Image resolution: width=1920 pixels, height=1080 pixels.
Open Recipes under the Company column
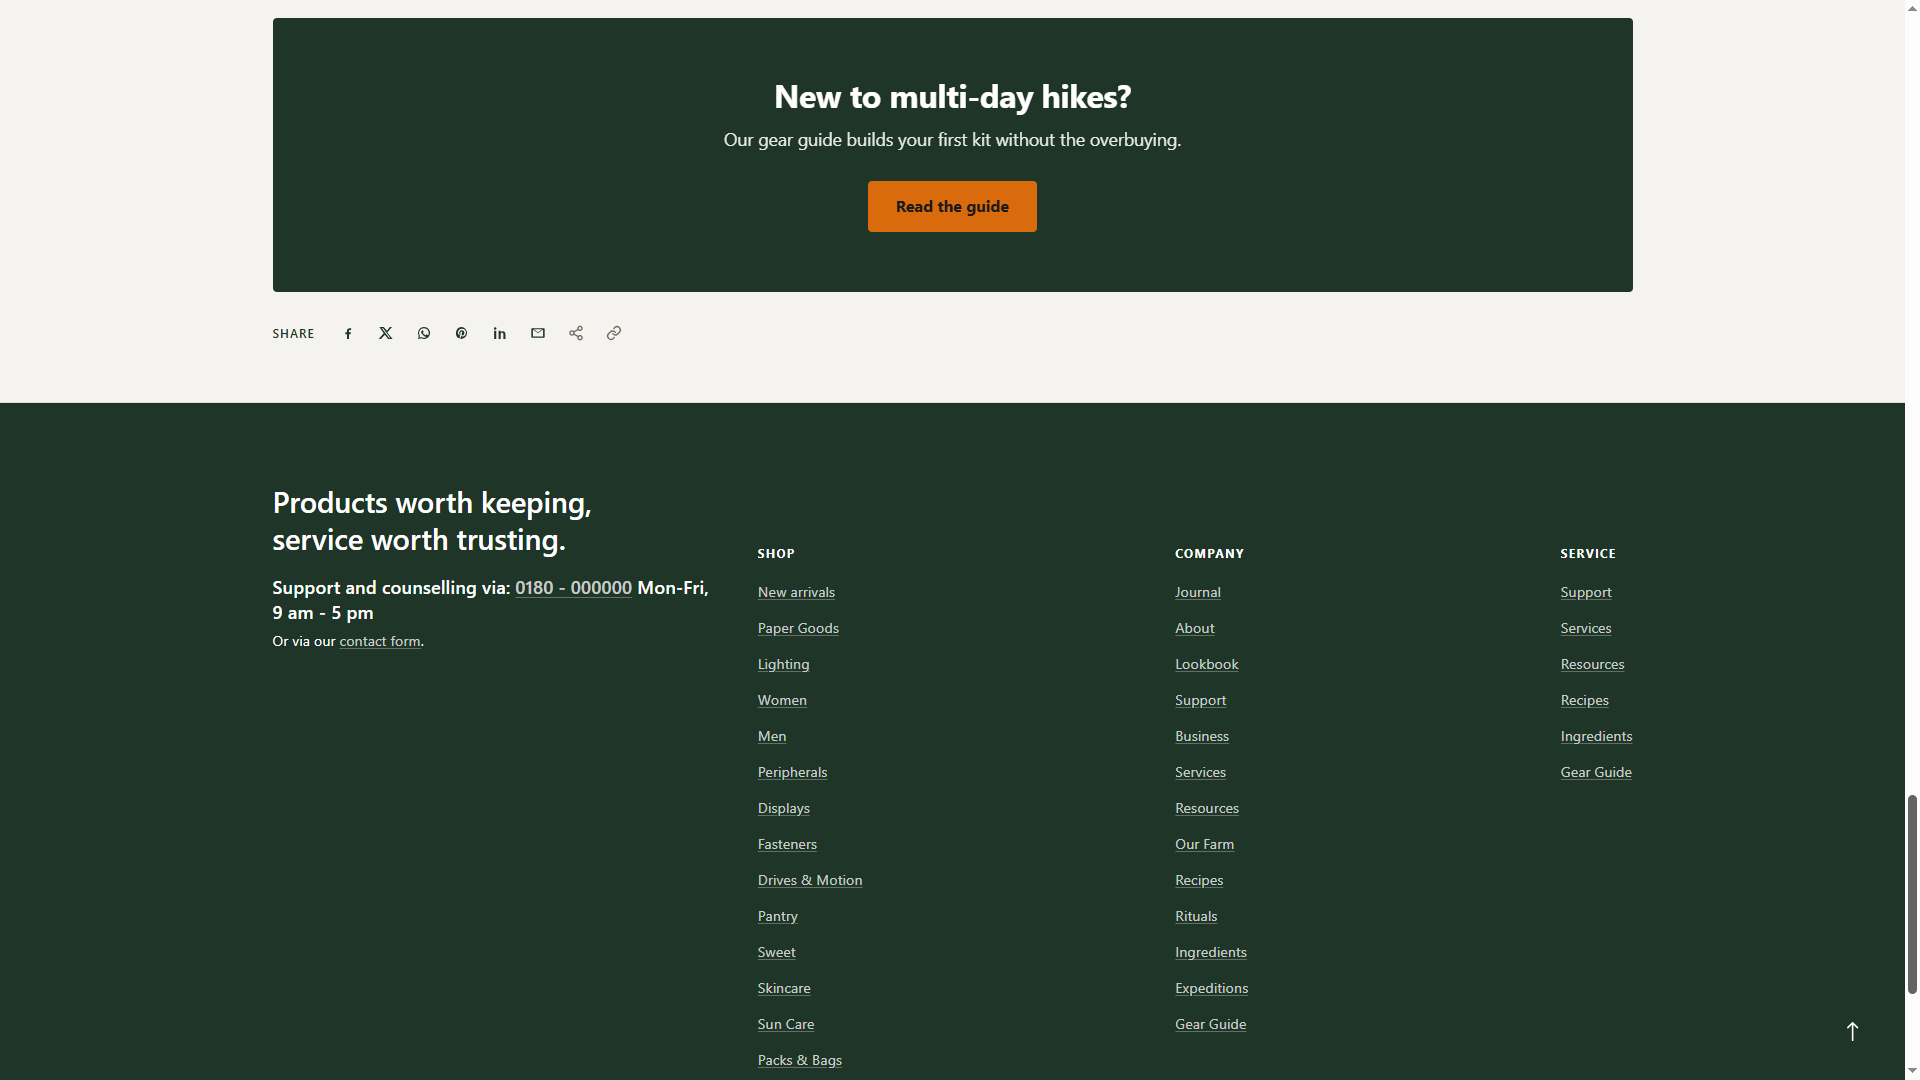tap(1199, 881)
